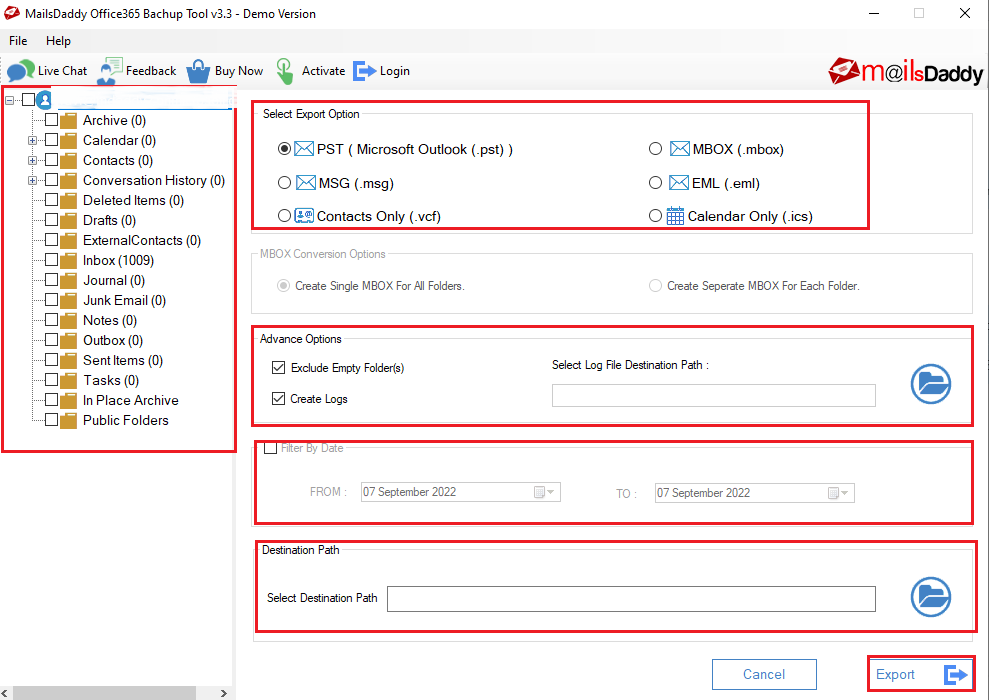Select the ExternalContacts (0) folder
989x700 pixels.
pos(141,240)
